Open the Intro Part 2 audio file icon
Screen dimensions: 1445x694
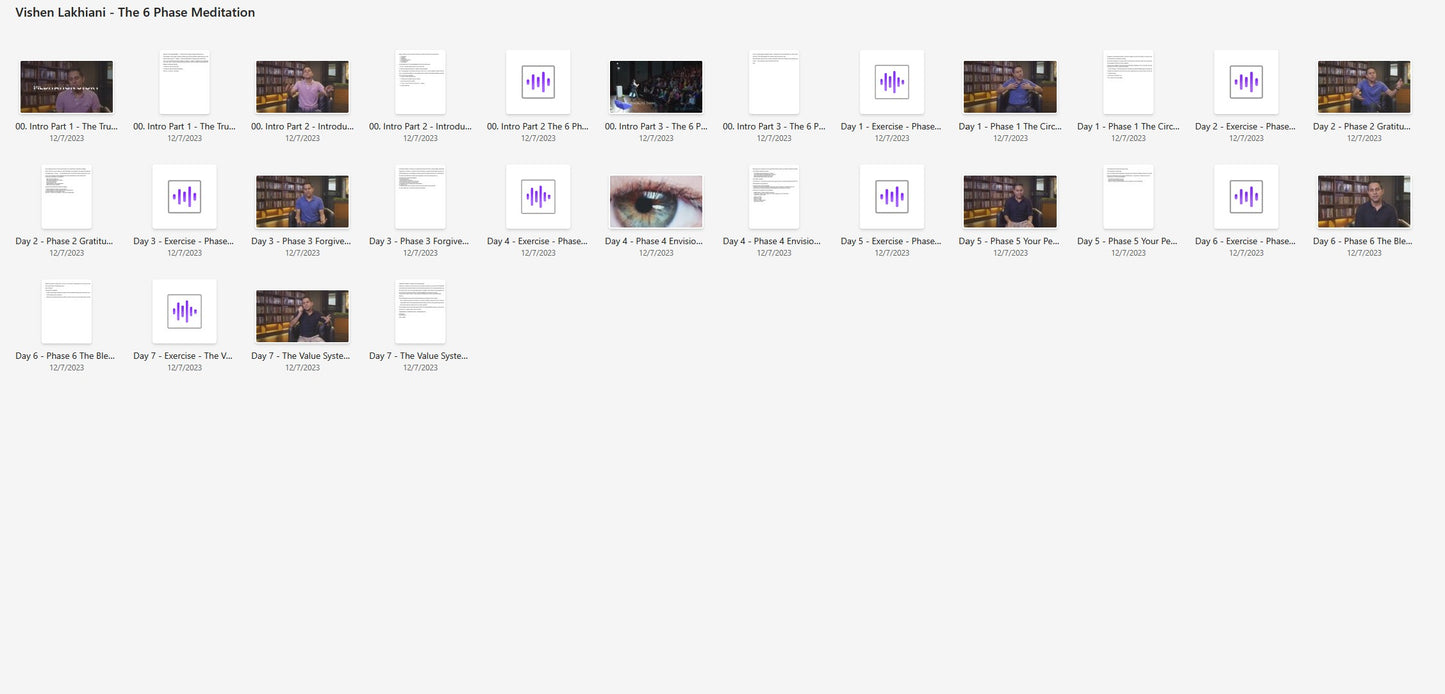[x=538, y=82]
